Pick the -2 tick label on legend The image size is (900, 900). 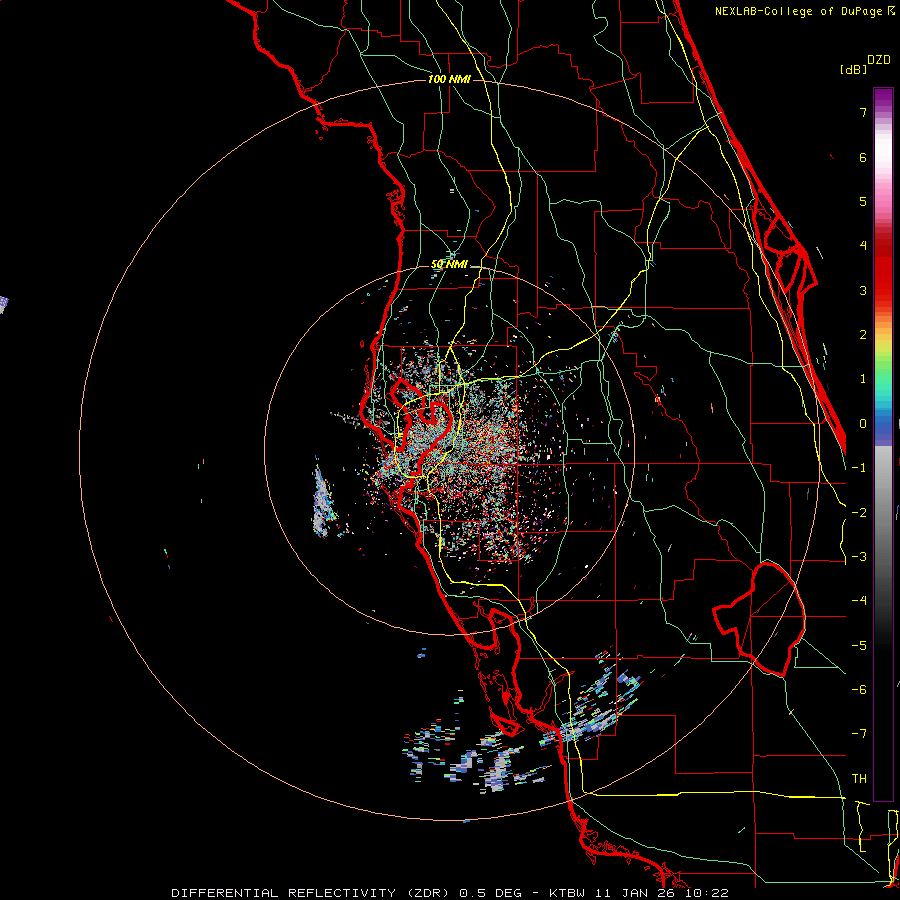[859, 513]
